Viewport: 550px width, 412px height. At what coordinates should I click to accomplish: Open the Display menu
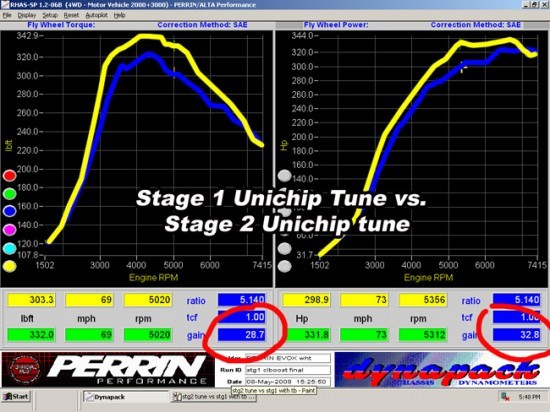pos(27,15)
